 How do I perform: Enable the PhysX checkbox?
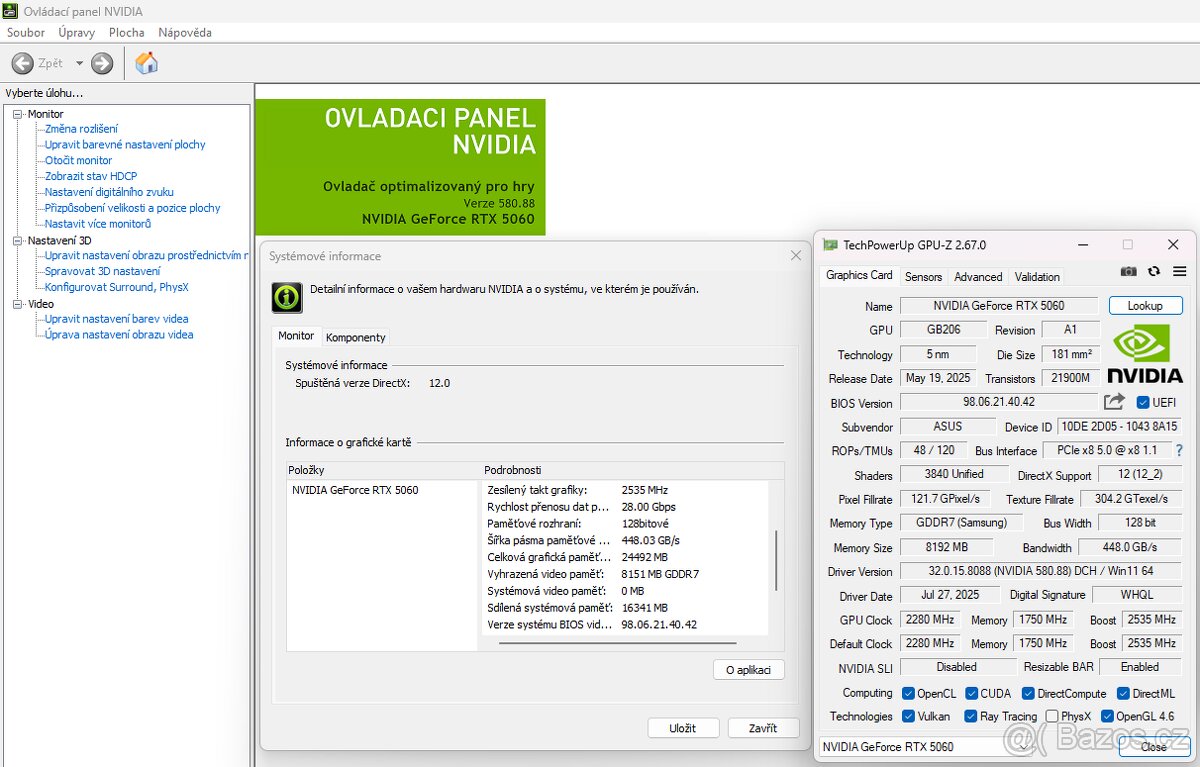[x=1054, y=716]
